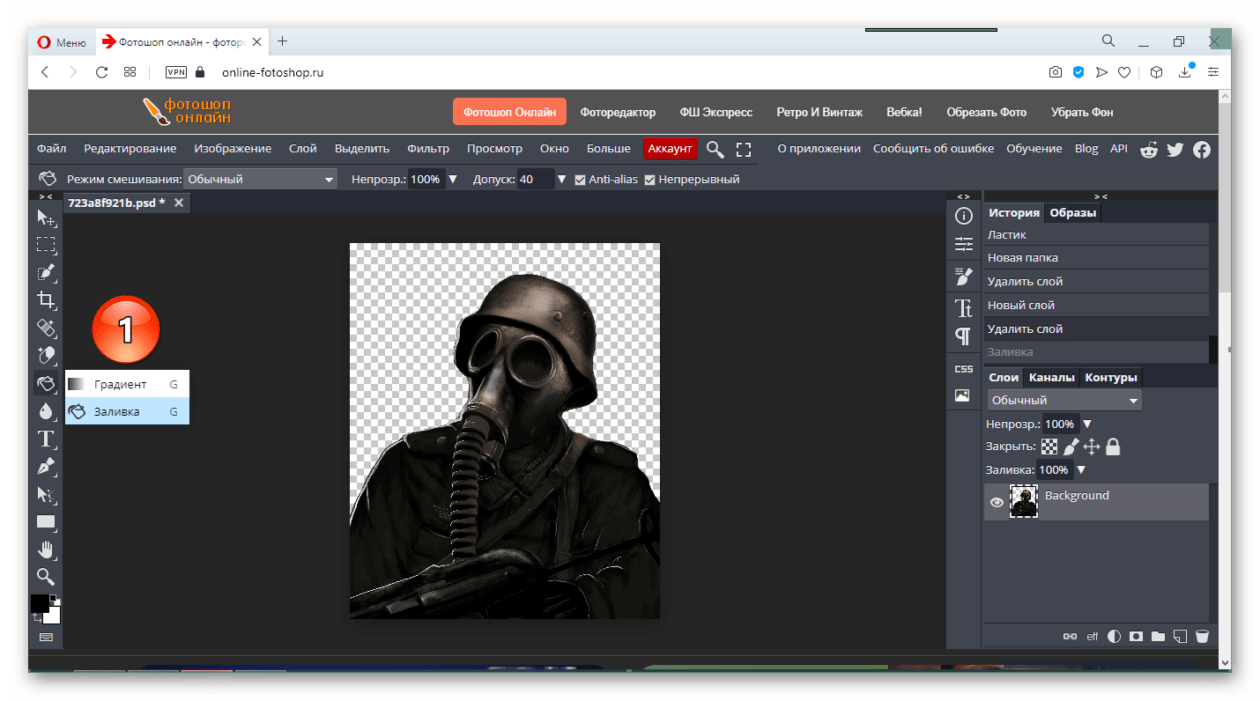The width and height of the screenshot is (1260, 701).
Task: Open the Убрать Фон link
Action: click(x=1082, y=112)
